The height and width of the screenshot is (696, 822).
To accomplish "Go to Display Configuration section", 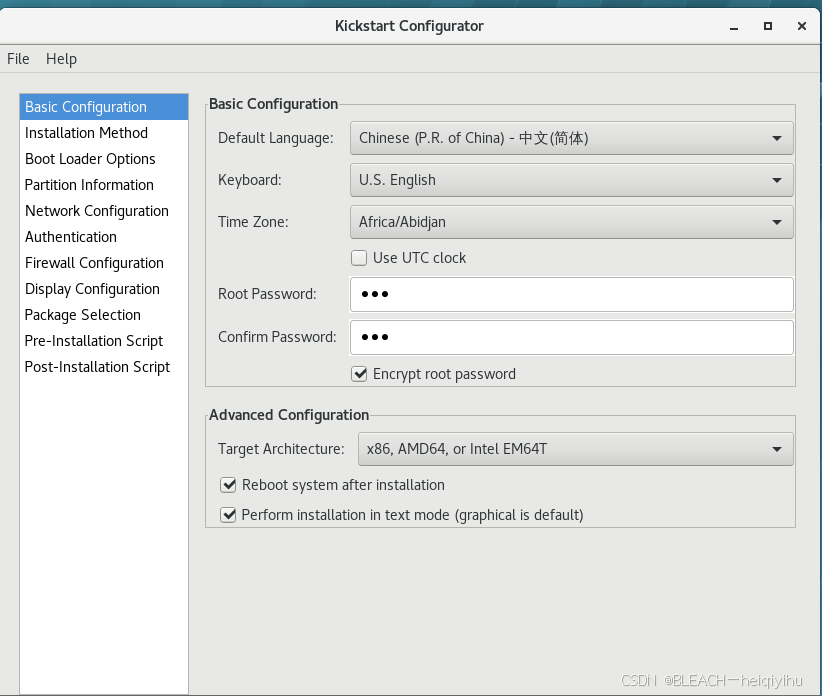I will click(x=104, y=289).
